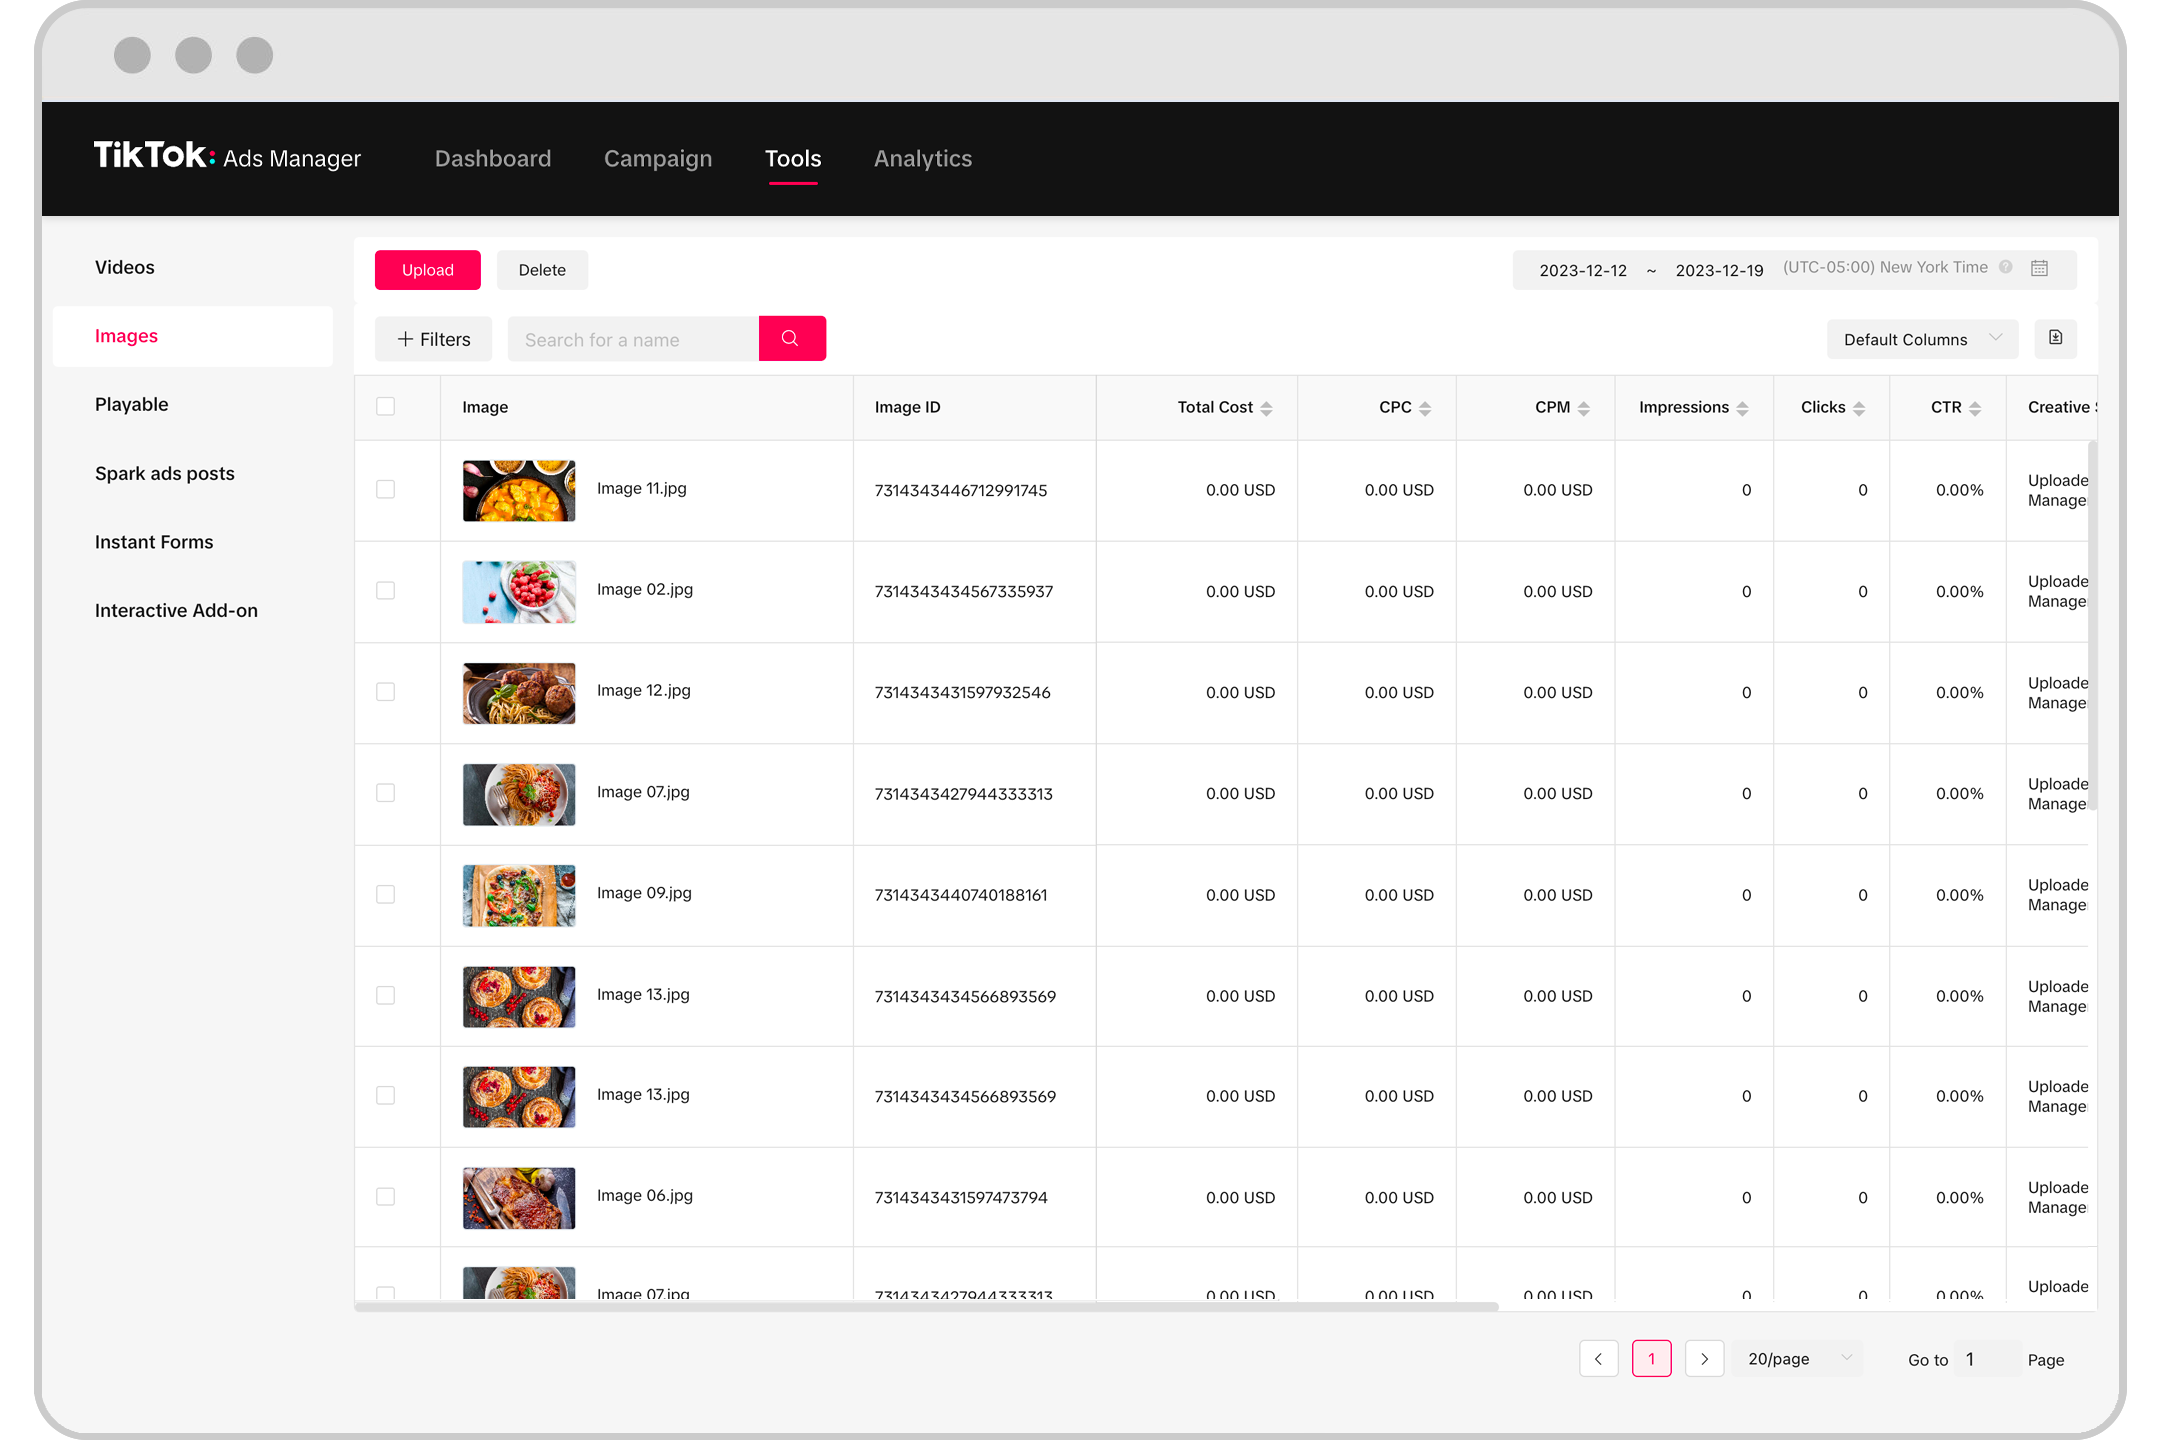
Task: Expand the Filters panel
Action: [433, 338]
